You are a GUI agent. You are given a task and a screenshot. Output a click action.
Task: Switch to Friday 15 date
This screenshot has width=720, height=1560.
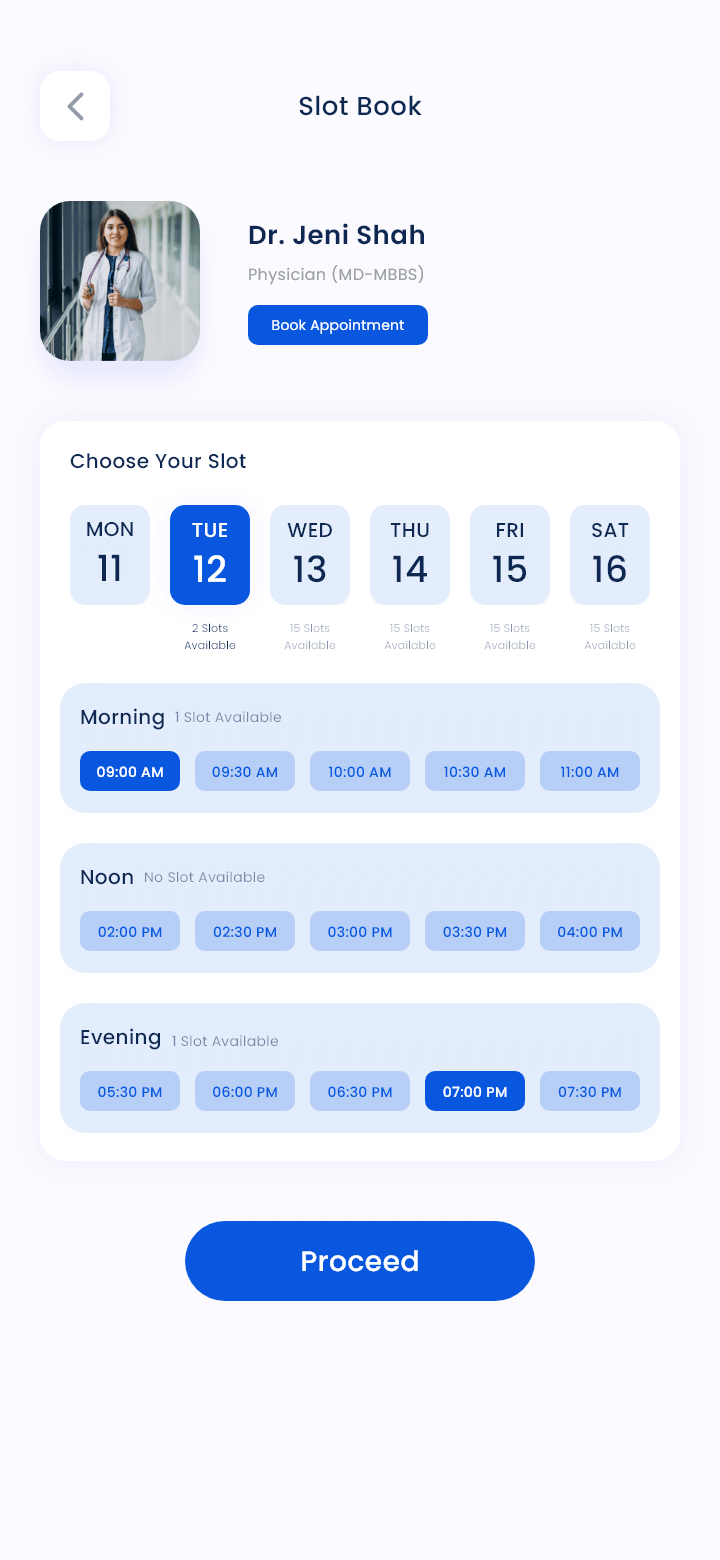(x=510, y=555)
